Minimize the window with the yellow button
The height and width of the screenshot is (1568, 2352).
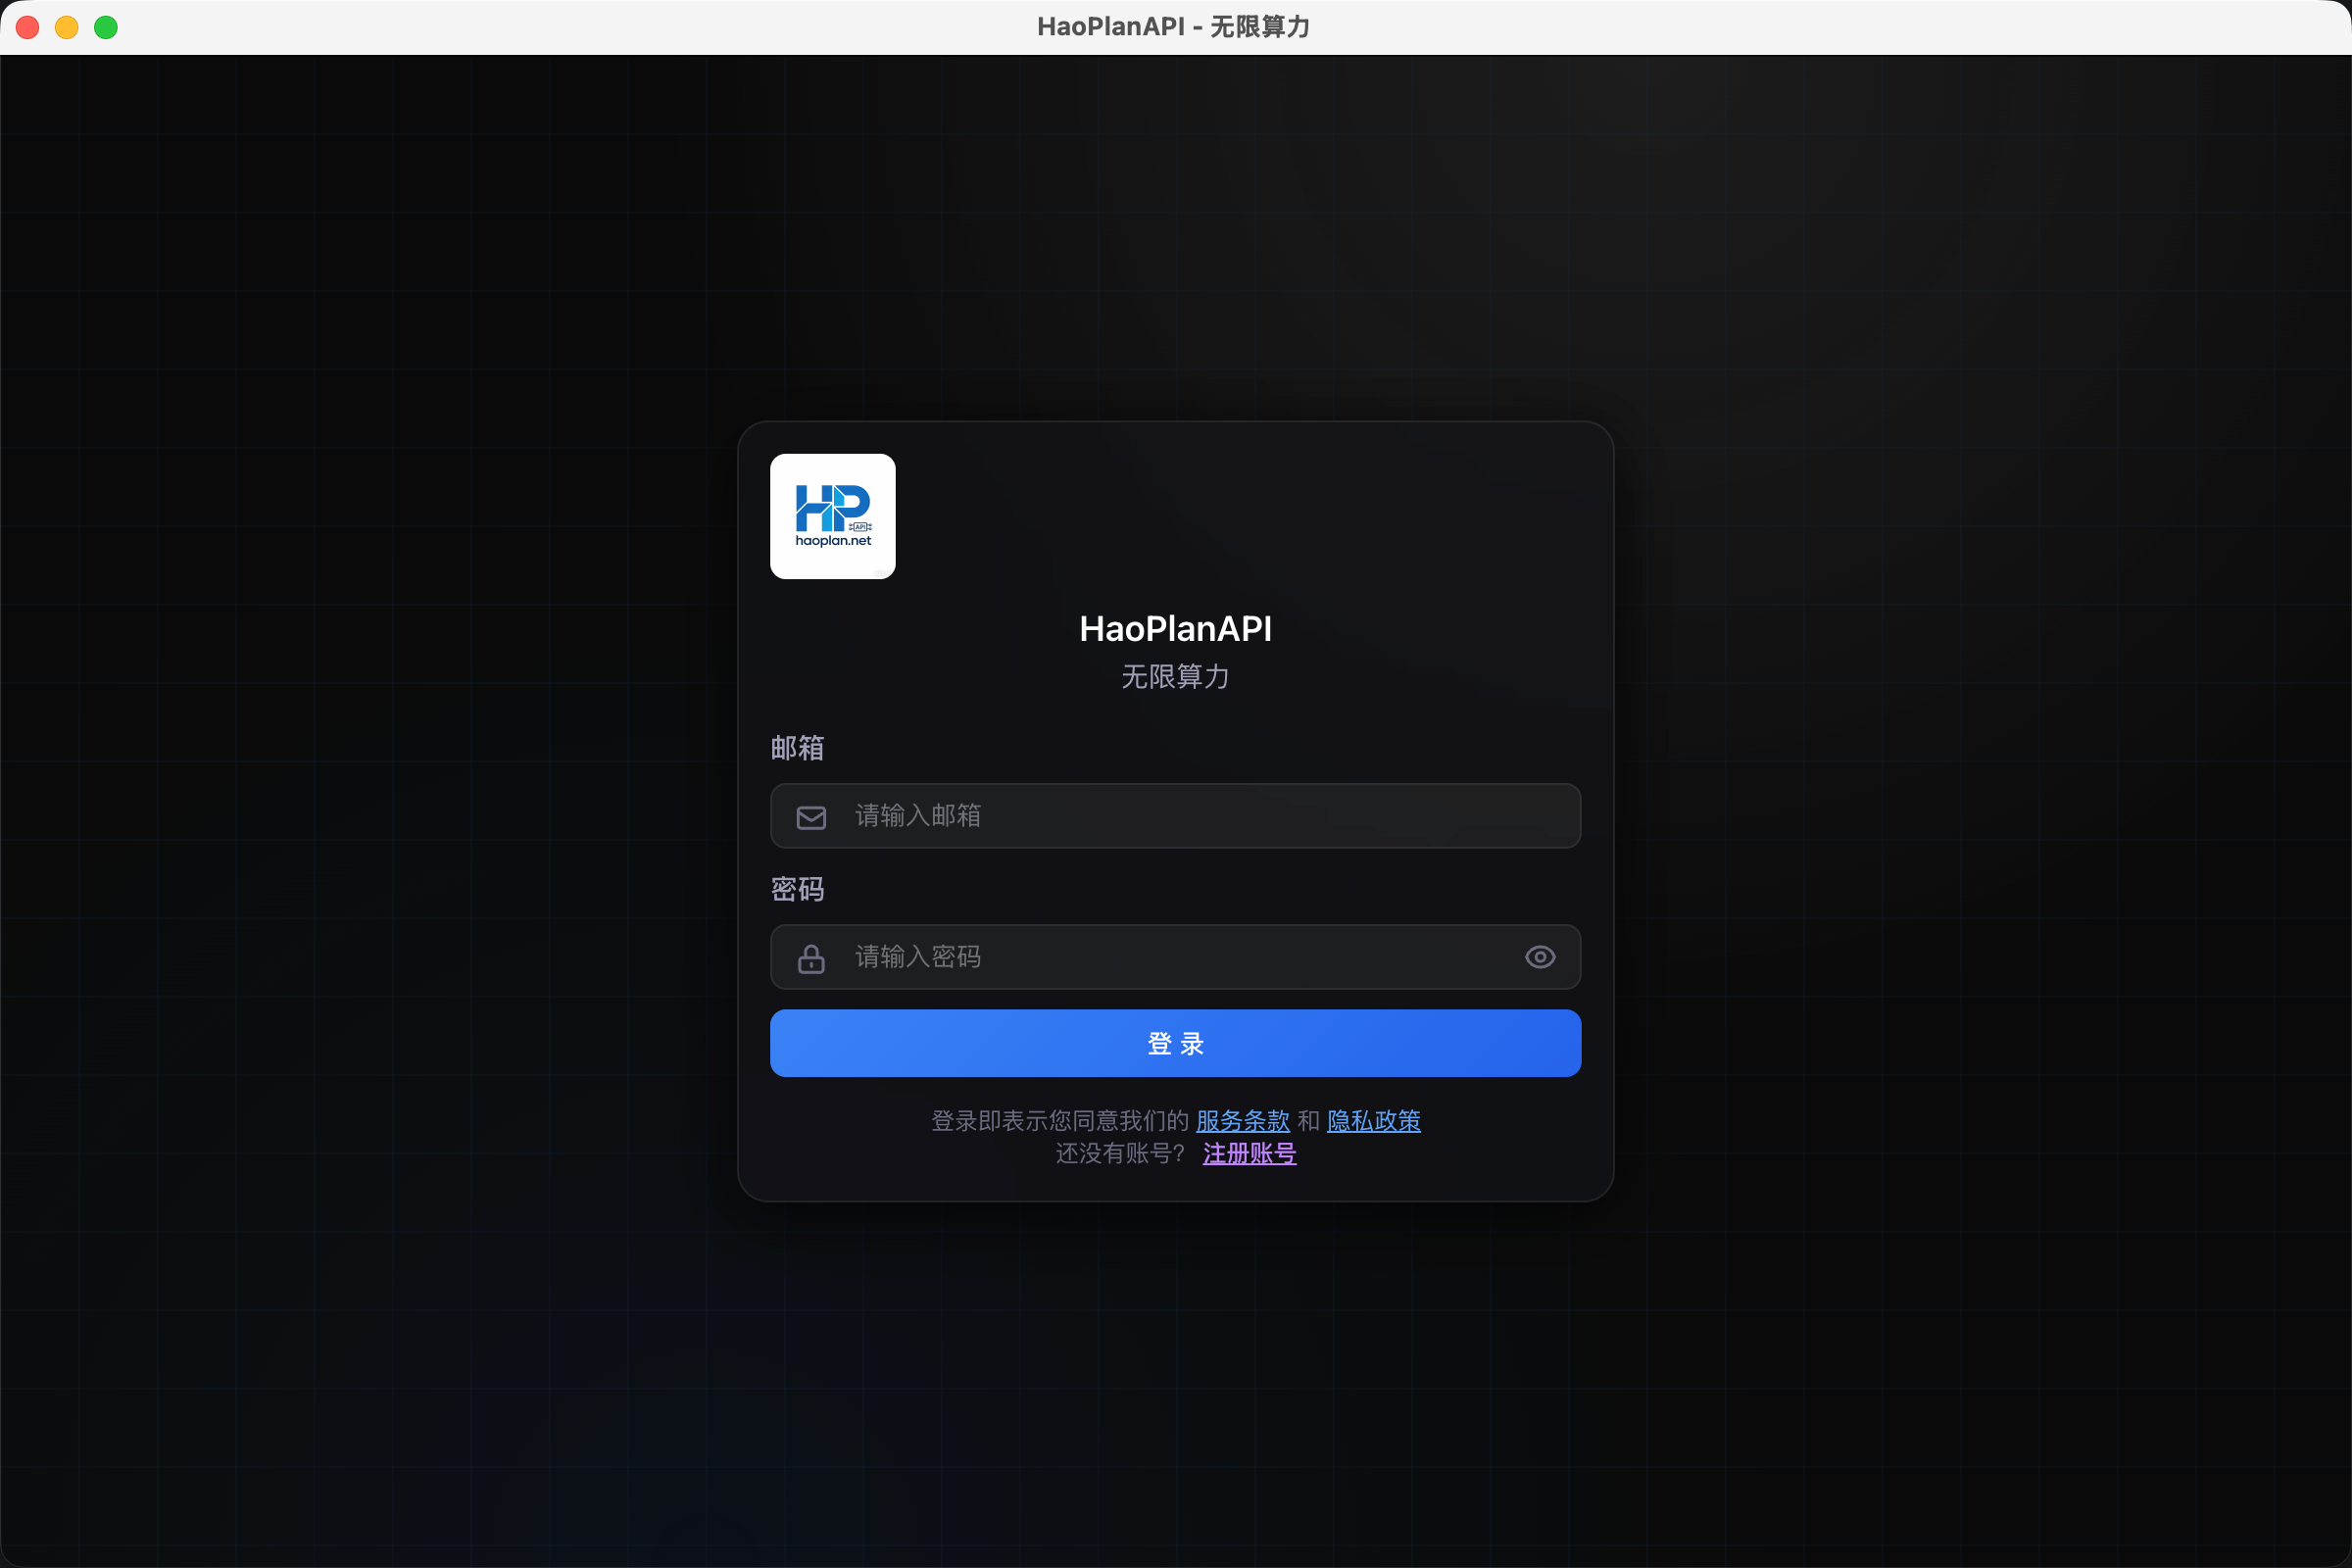click(x=67, y=27)
